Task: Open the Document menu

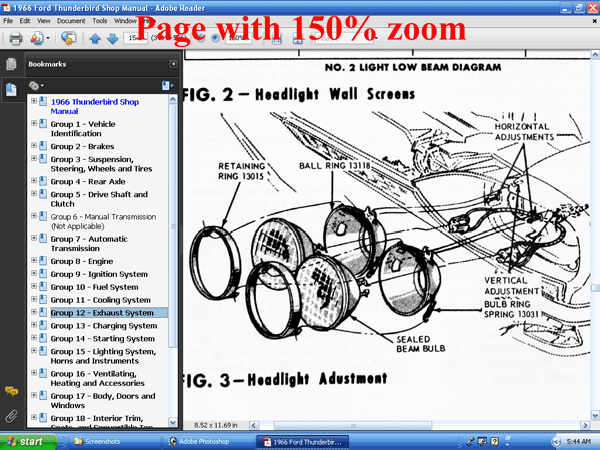Action: (x=71, y=21)
